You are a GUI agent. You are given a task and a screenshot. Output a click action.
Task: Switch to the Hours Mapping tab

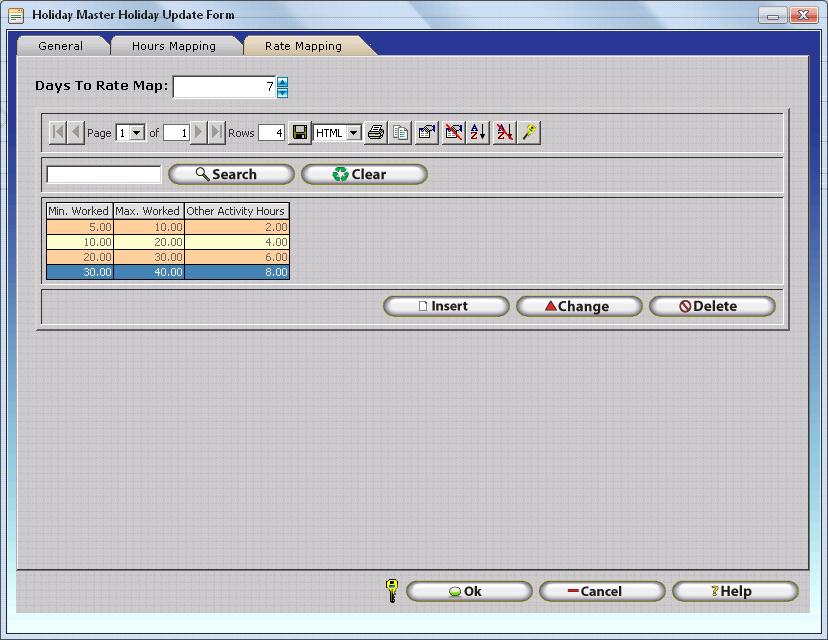tap(174, 46)
